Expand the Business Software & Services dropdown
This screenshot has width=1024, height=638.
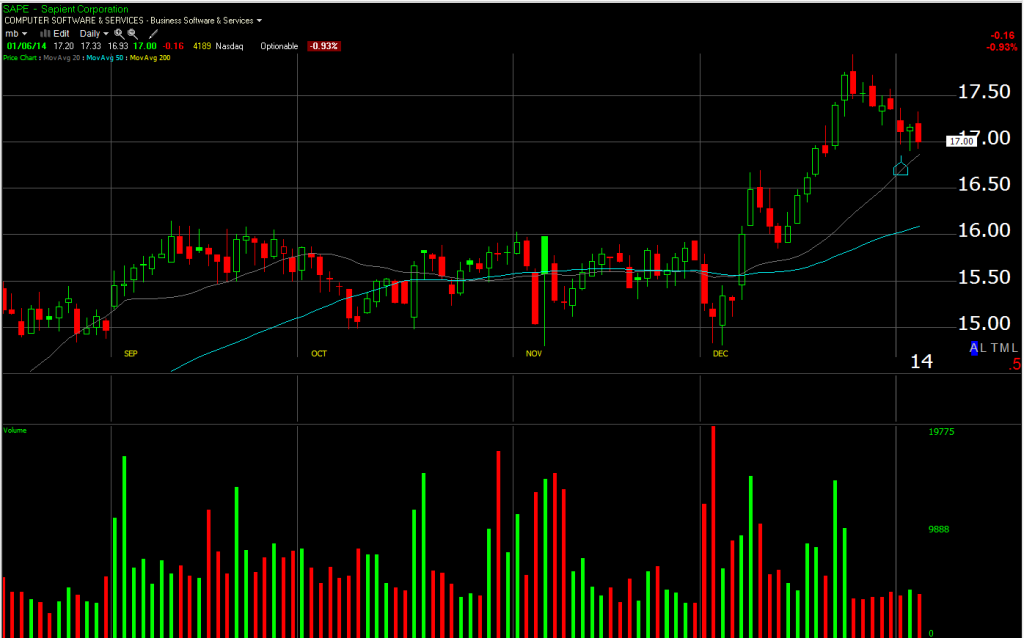pos(206,20)
